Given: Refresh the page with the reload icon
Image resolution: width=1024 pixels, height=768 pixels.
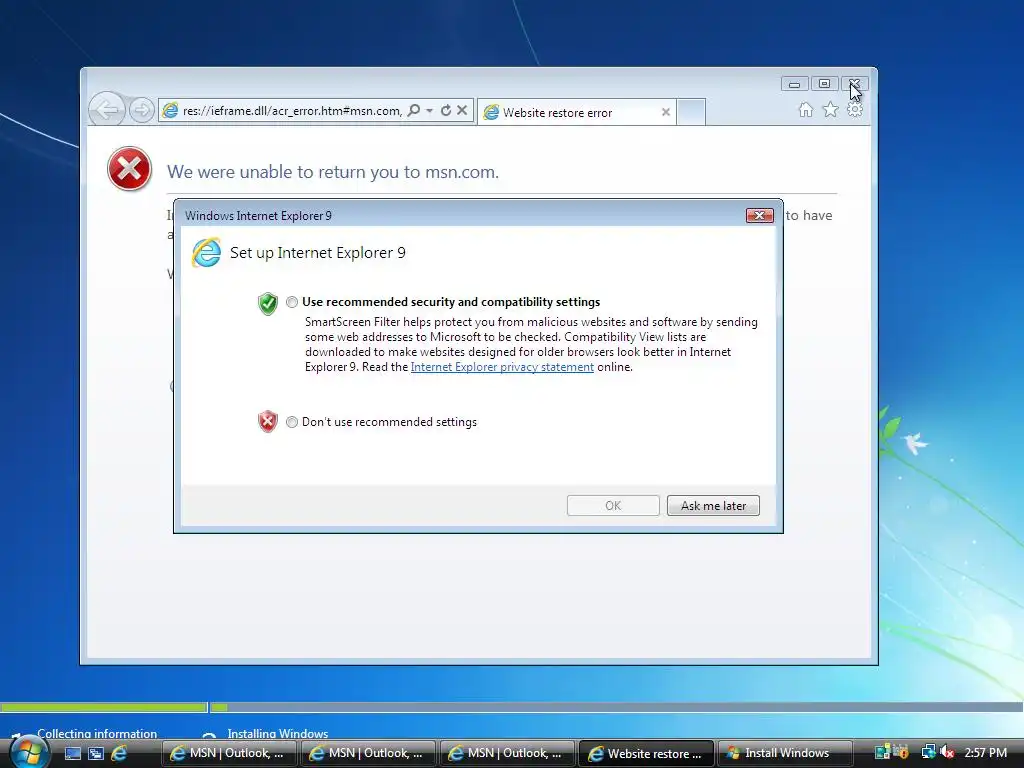Looking at the screenshot, I should pos(446,110).
